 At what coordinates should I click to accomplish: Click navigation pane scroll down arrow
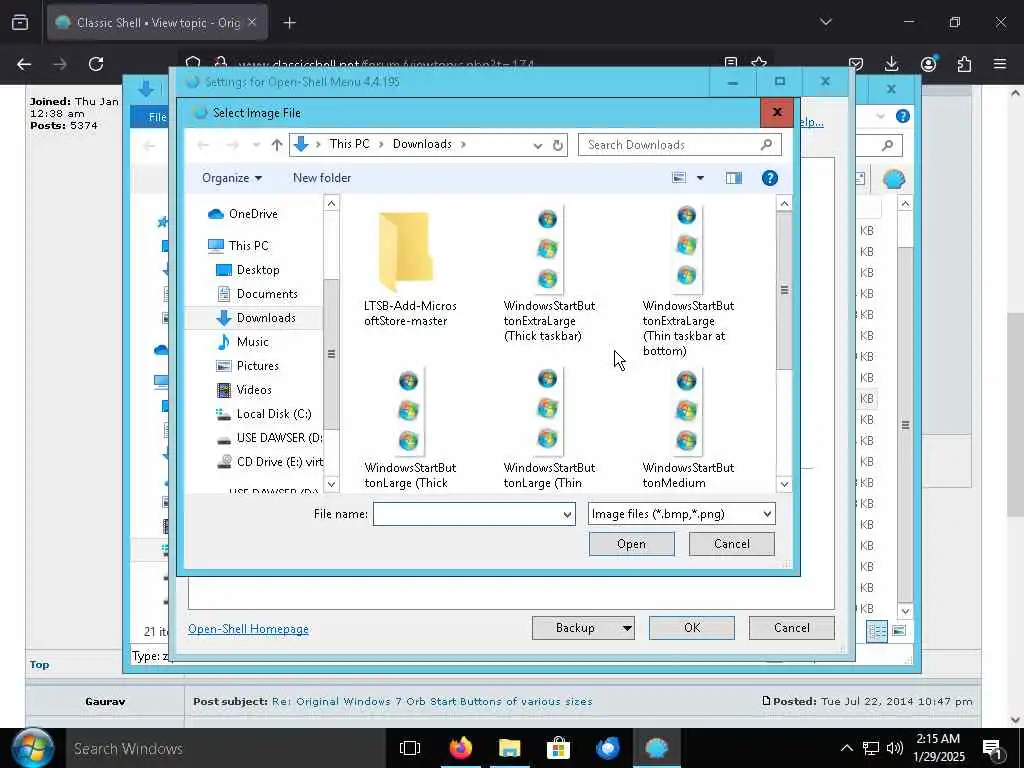332,484
